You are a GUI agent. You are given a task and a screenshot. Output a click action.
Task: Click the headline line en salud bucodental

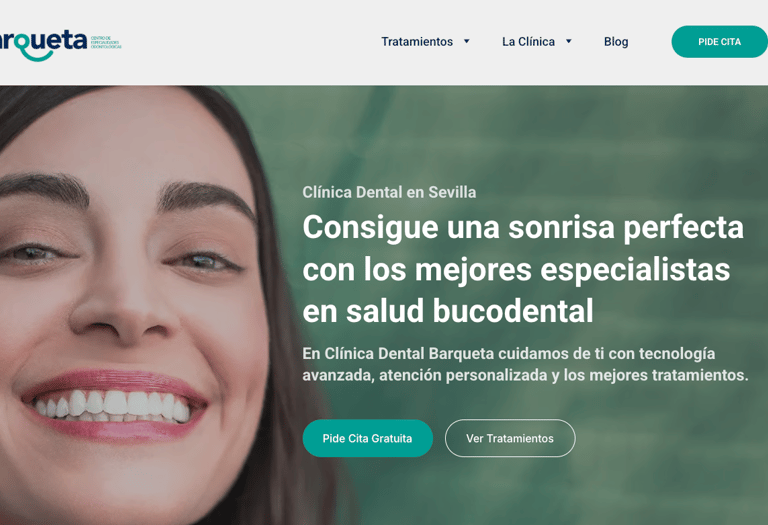tap(448, 311)
